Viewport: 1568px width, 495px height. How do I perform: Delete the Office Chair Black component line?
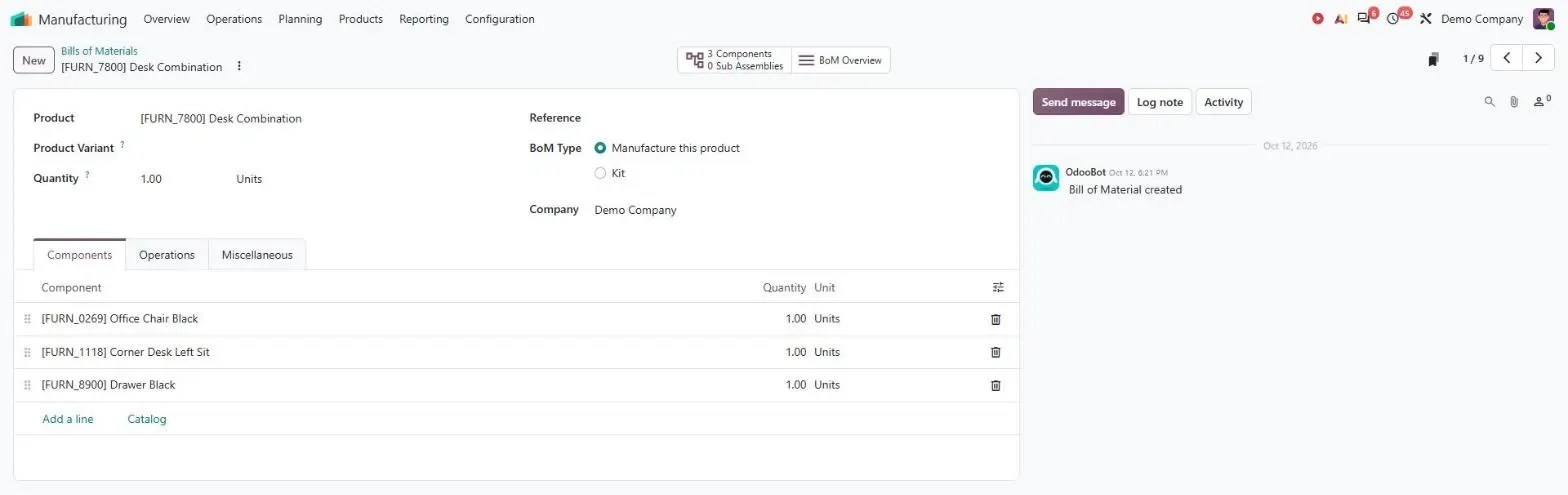(995, 319)
